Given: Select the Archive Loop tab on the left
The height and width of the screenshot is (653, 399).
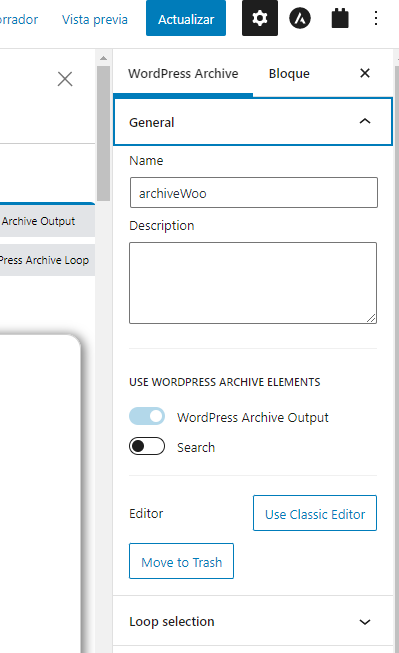Looking at the screenshot, I should coord(46,260).
